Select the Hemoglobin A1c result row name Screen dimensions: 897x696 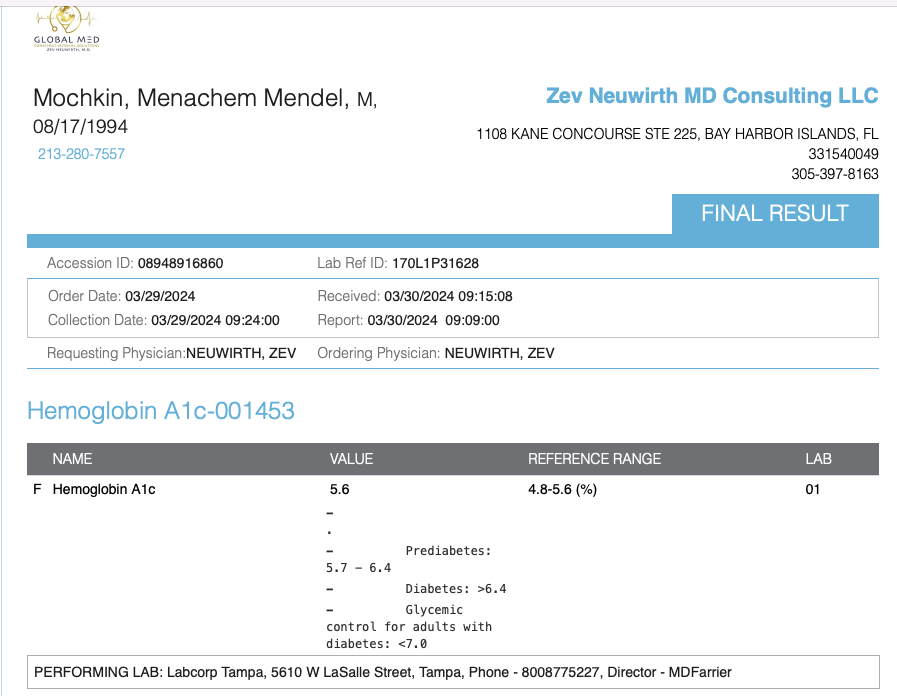click(104, 490)
